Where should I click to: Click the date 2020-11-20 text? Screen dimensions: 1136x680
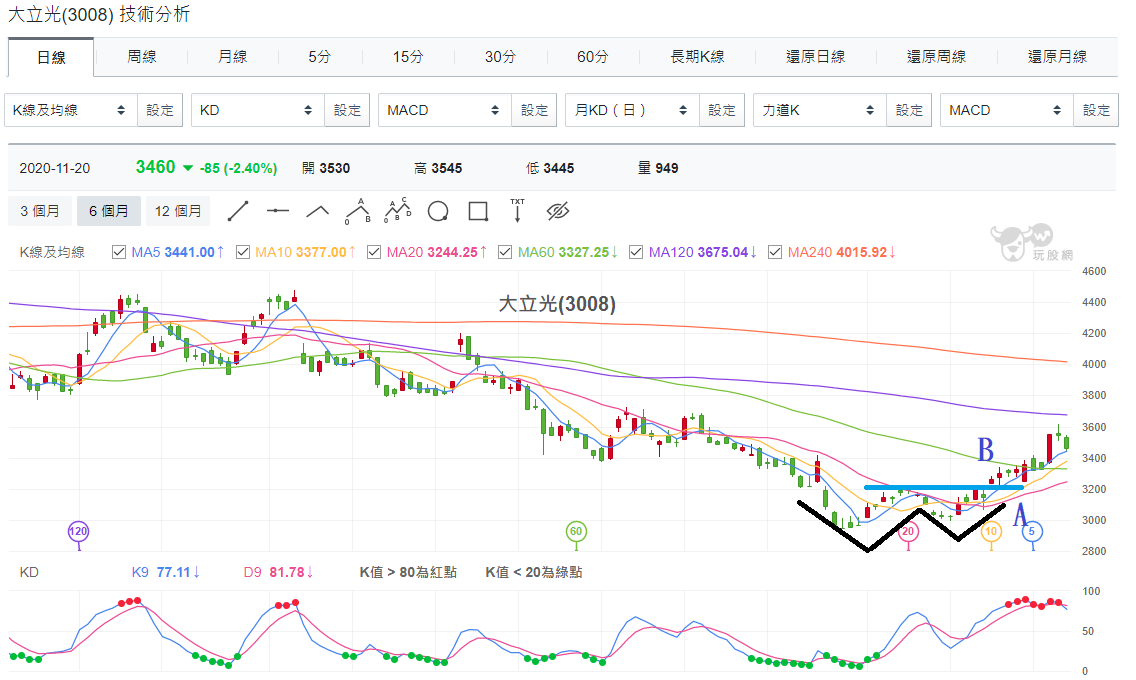54,168
